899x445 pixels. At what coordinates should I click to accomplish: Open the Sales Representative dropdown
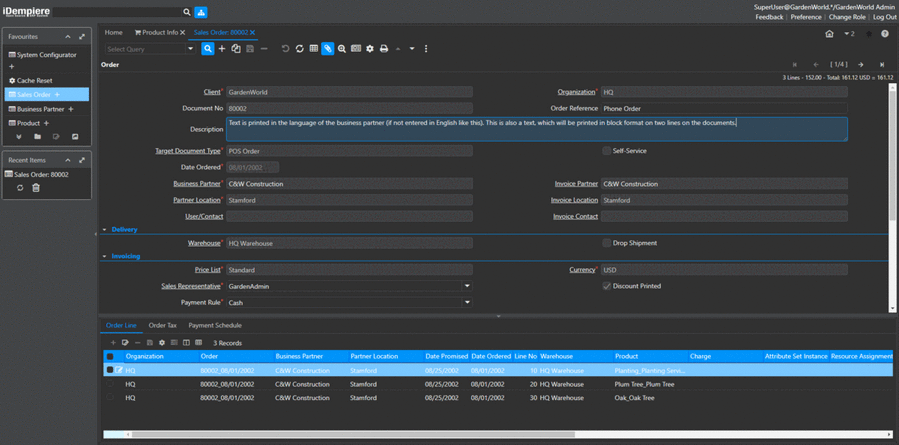tap(467, 286)
